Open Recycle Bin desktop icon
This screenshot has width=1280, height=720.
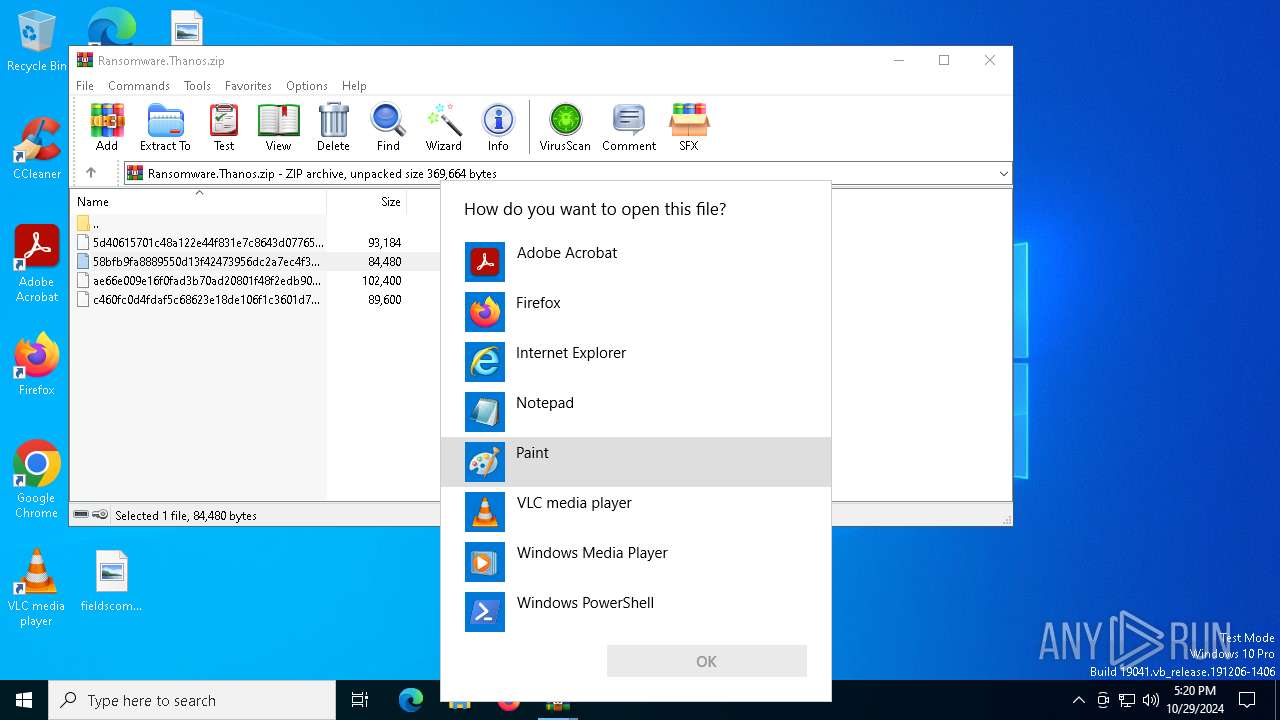pyautogui.click(x=37, y=42)
